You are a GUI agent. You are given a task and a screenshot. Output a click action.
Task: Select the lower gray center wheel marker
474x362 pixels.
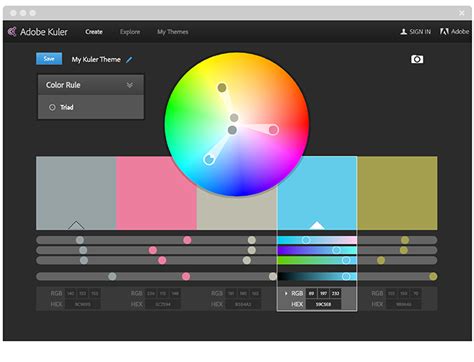click(x=232, y=130)
